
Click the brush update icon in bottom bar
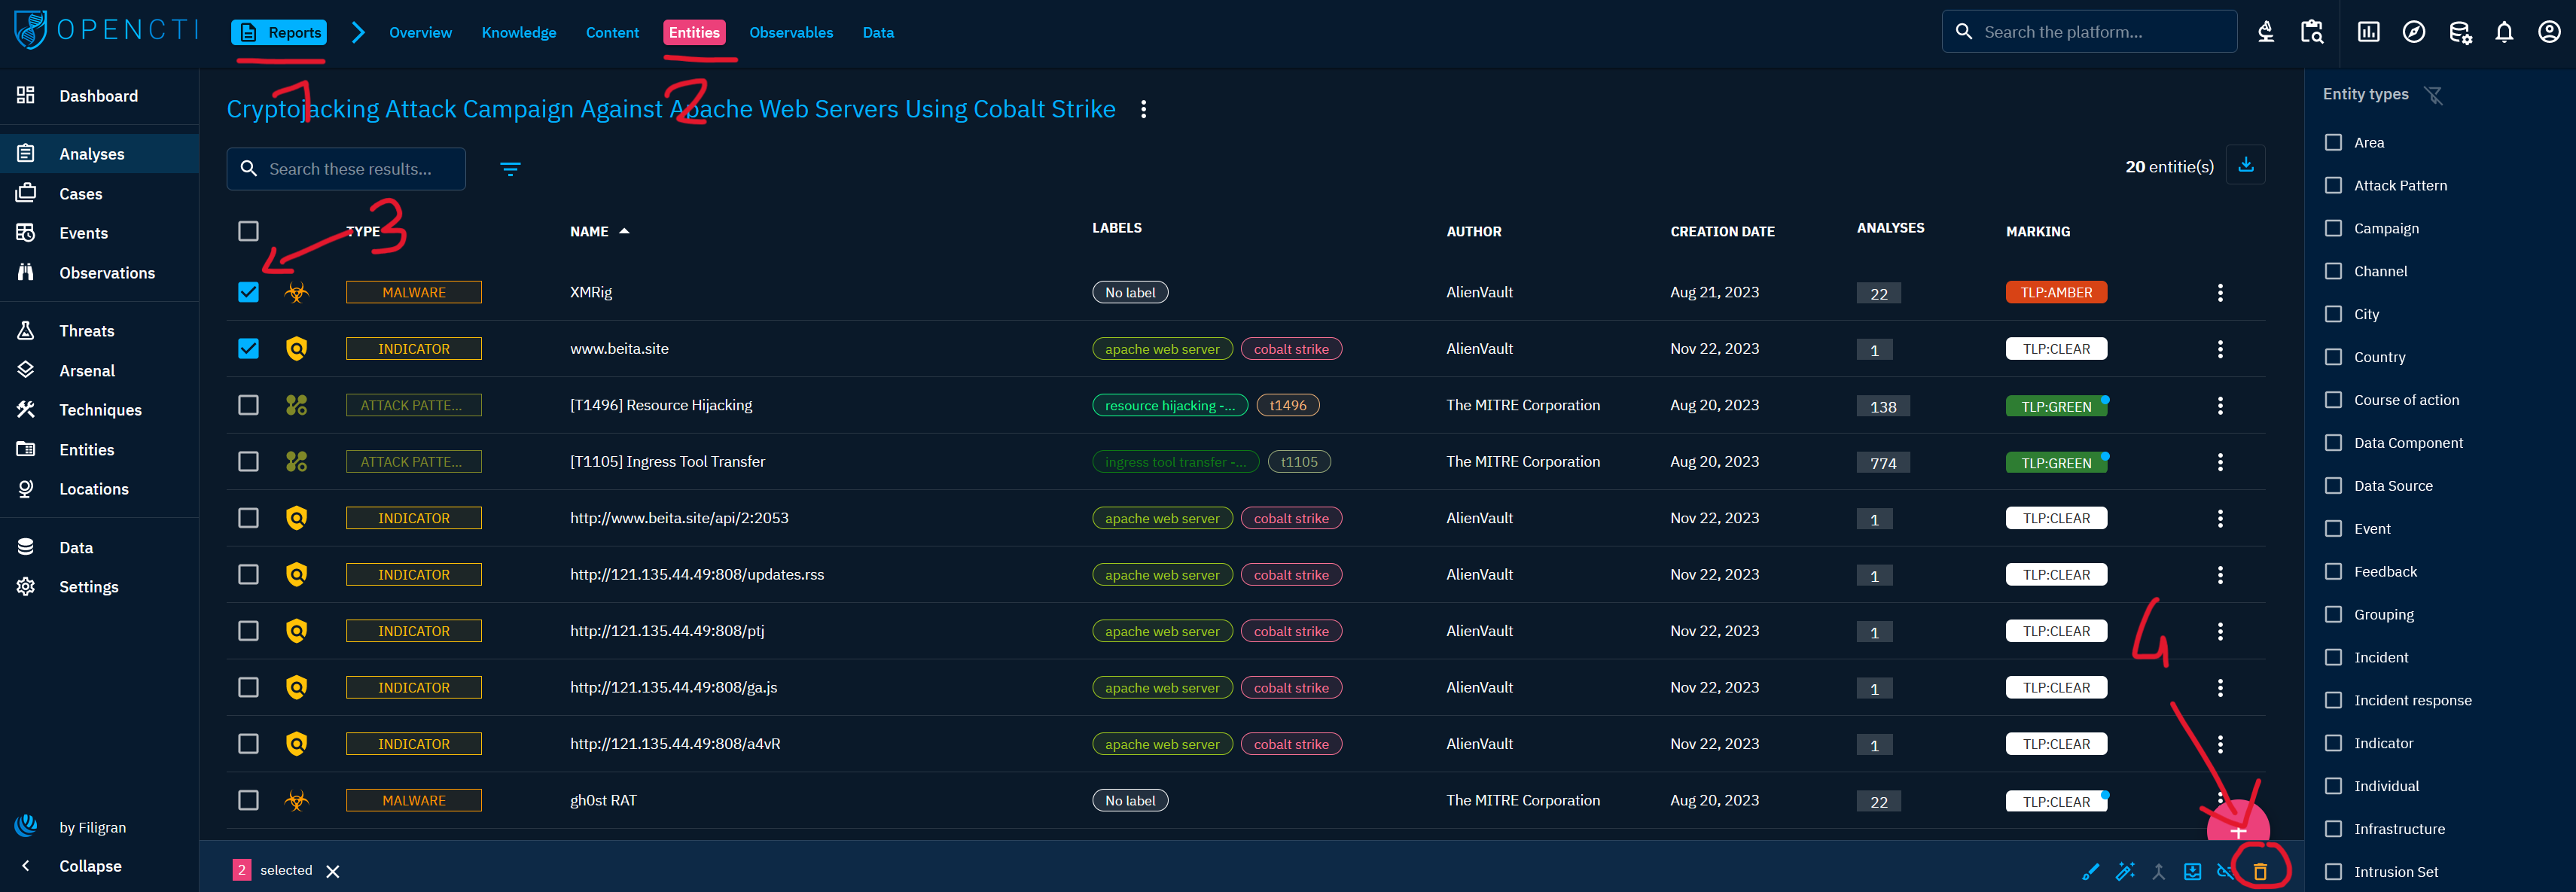pyautogui.click(x=2090, y=871)
